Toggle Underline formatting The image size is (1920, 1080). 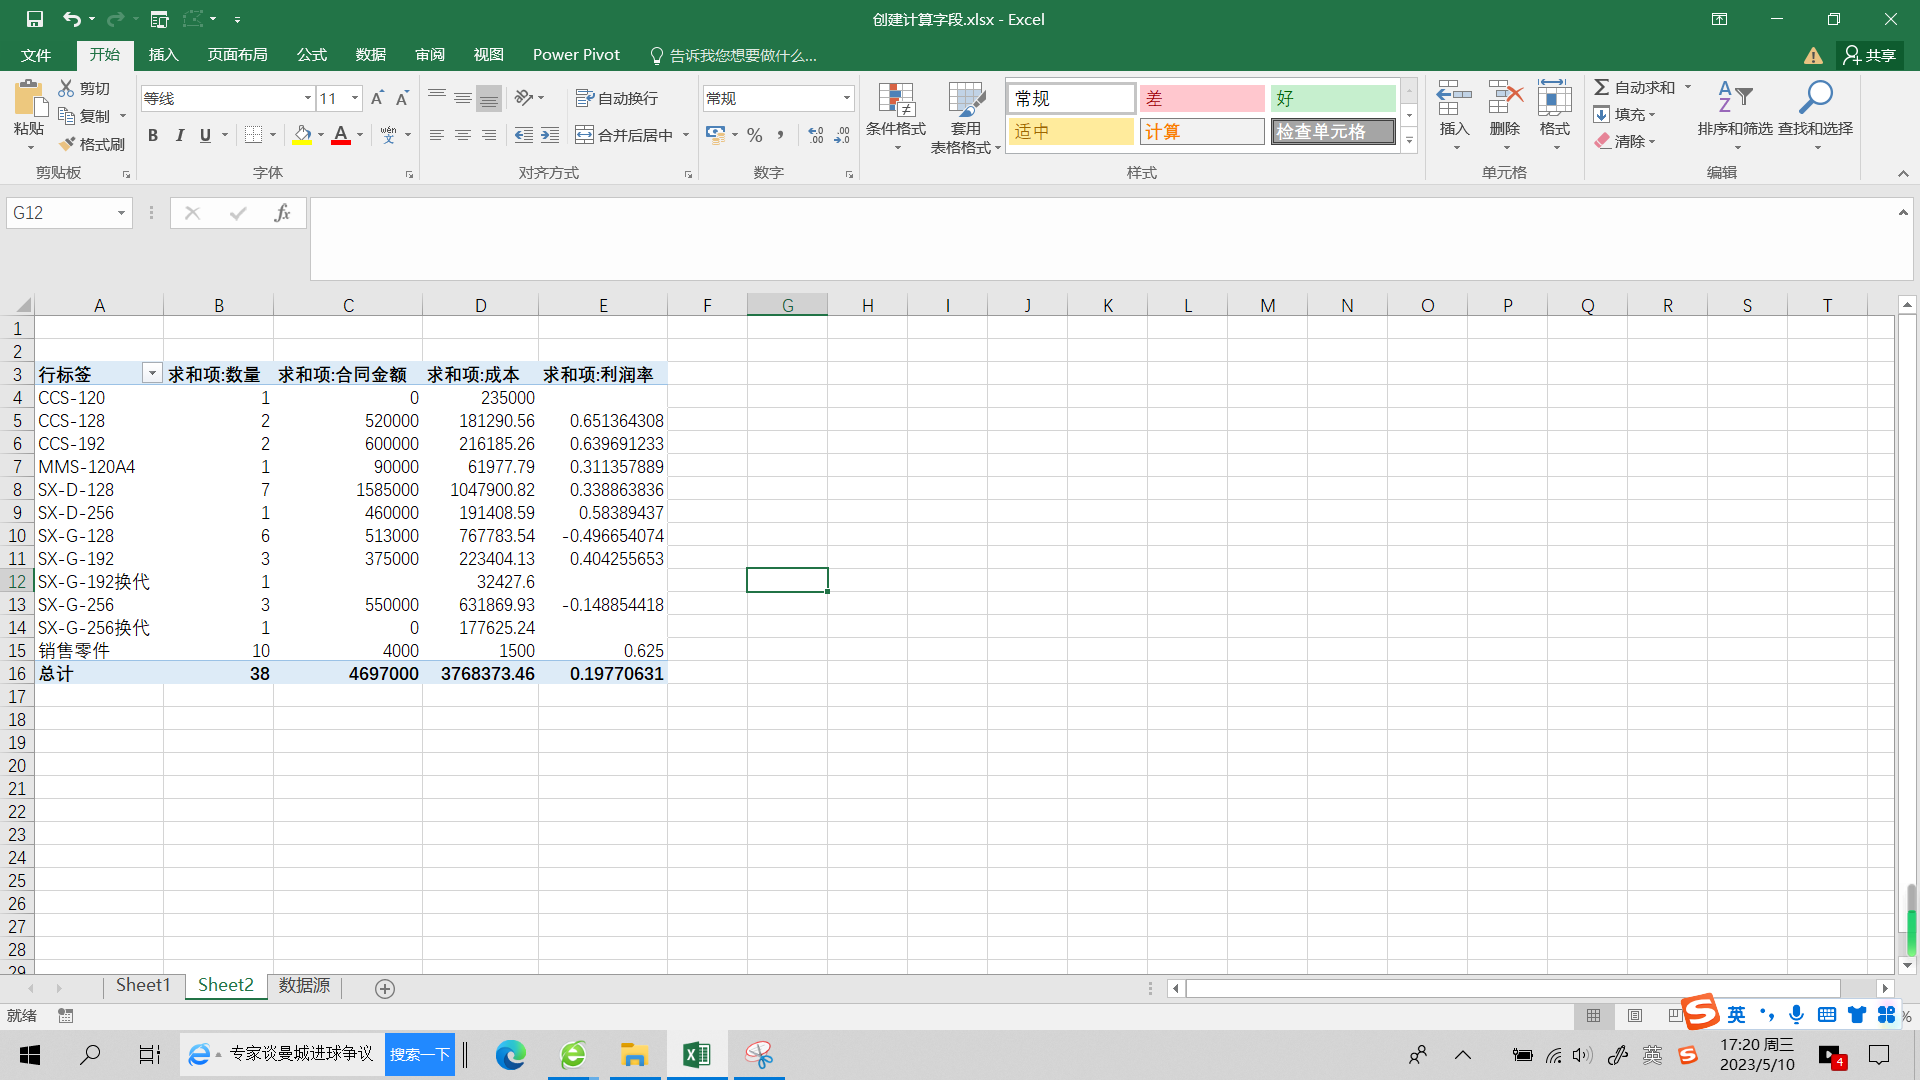coord(205,135)
